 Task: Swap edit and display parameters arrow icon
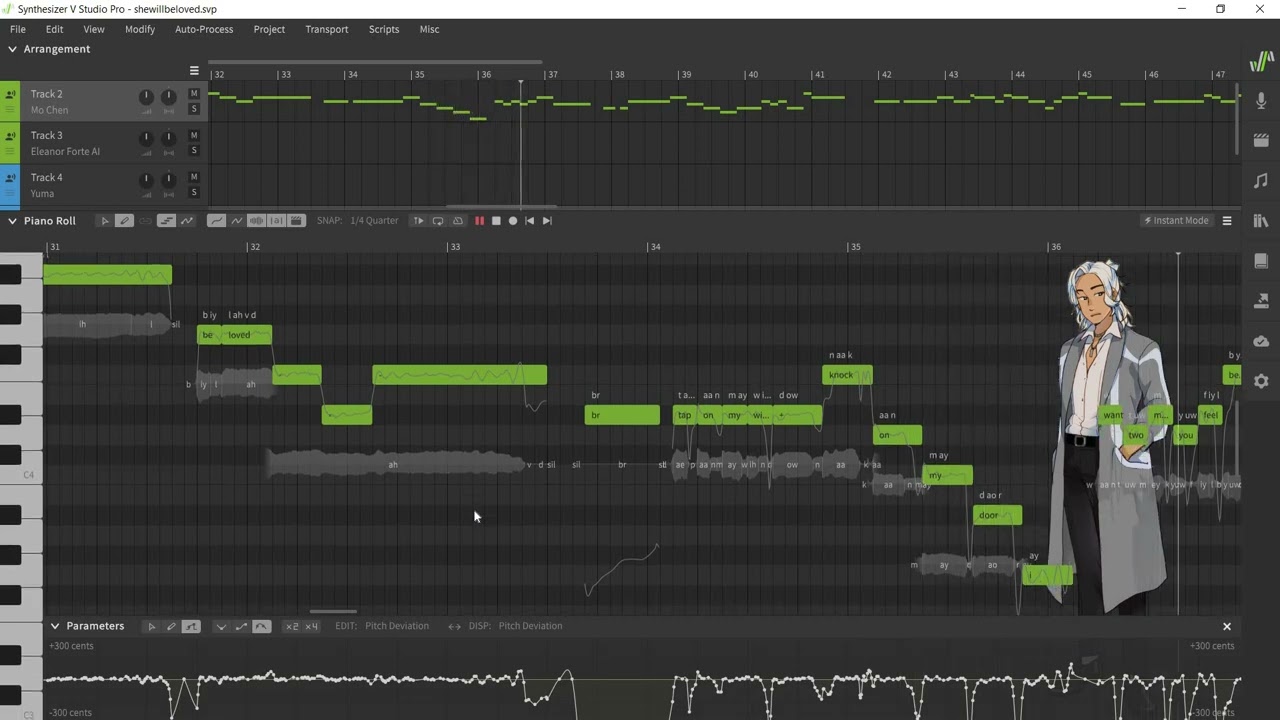[x=454, y=626]
